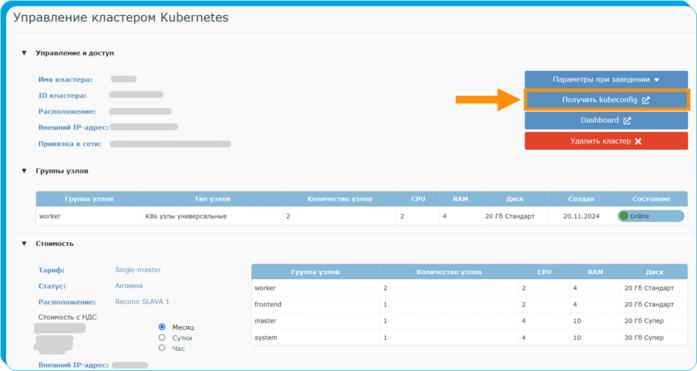Click the Создан column header
697x371 pixels.
581,199
